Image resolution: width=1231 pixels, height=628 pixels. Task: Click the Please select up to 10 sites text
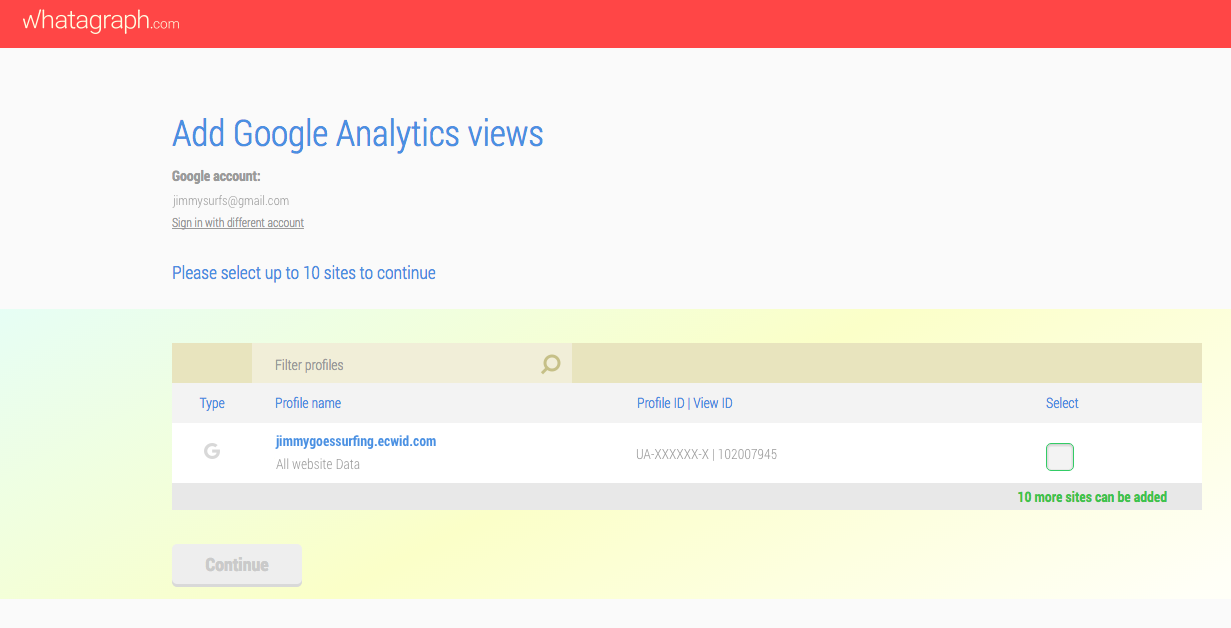coord(303,273)
